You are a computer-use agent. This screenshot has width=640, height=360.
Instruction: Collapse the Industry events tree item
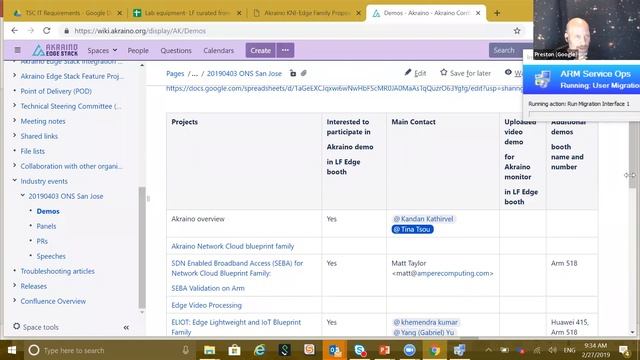click(15, 180)
